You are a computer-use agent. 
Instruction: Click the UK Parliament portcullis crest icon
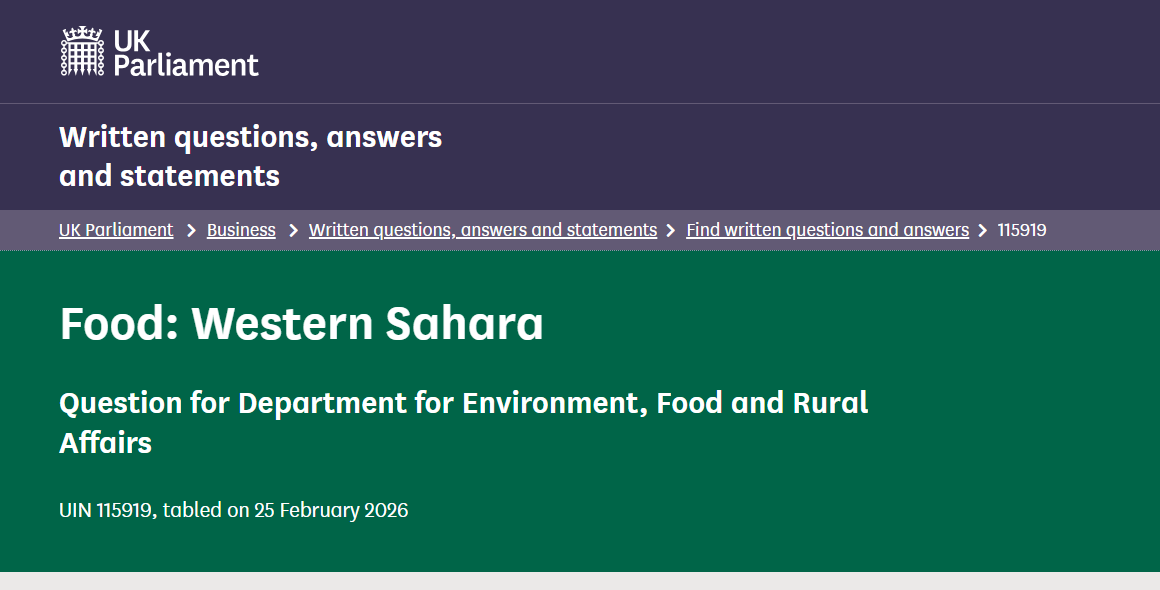(82, 52)
